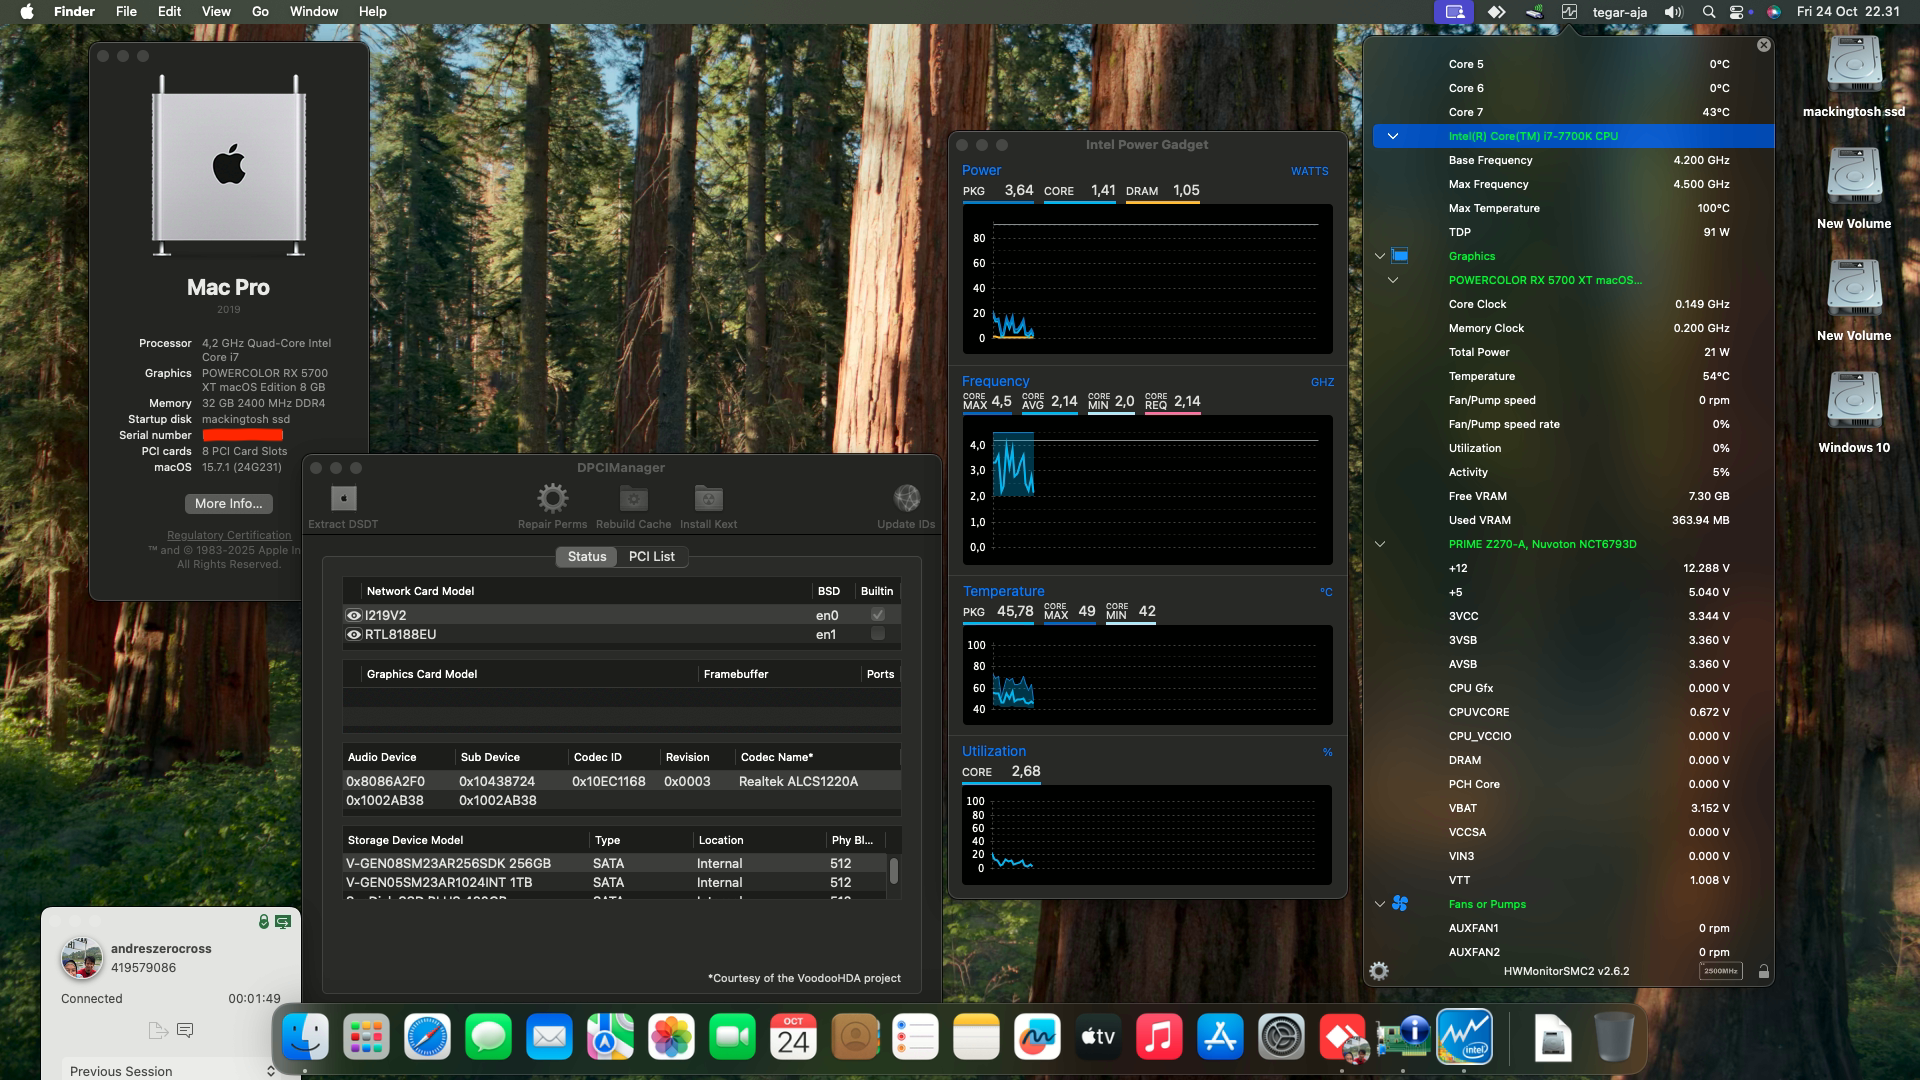
Task: Open the Edit menu
Action: click(x=170, y=12)
